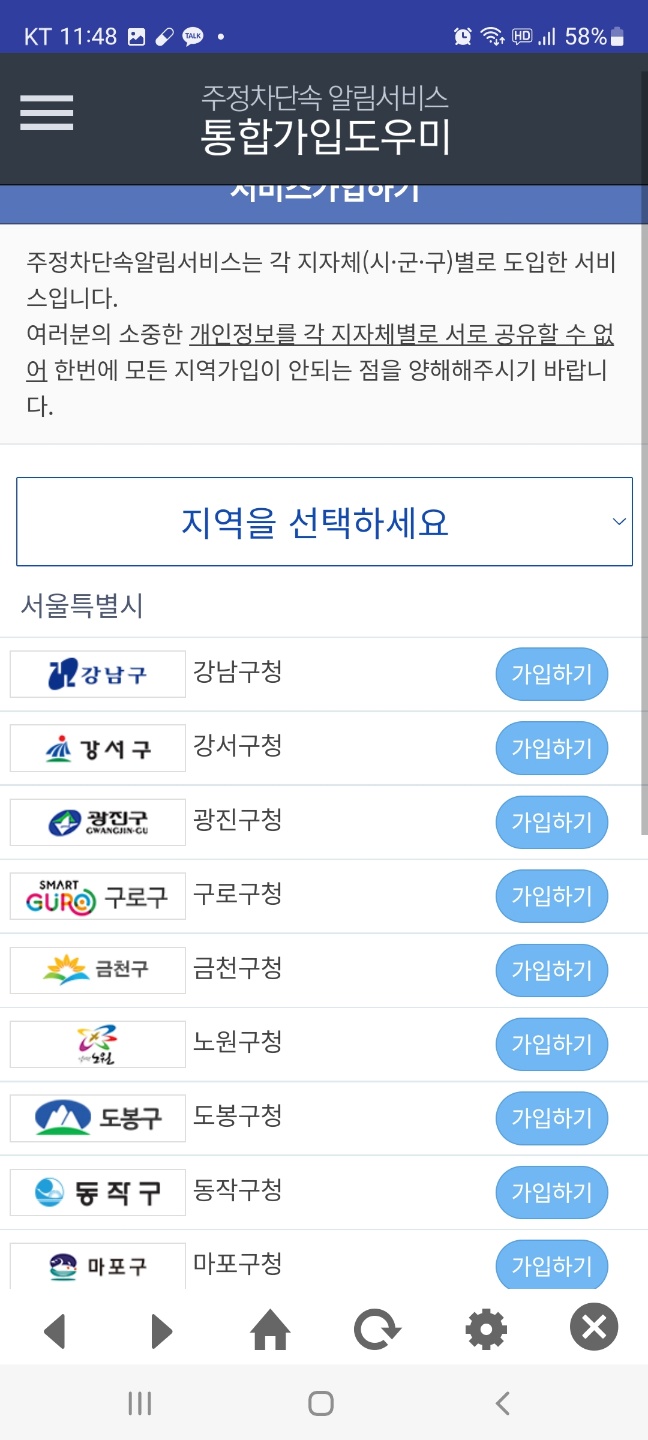Open the settings gear icon

coord(485,1328)
